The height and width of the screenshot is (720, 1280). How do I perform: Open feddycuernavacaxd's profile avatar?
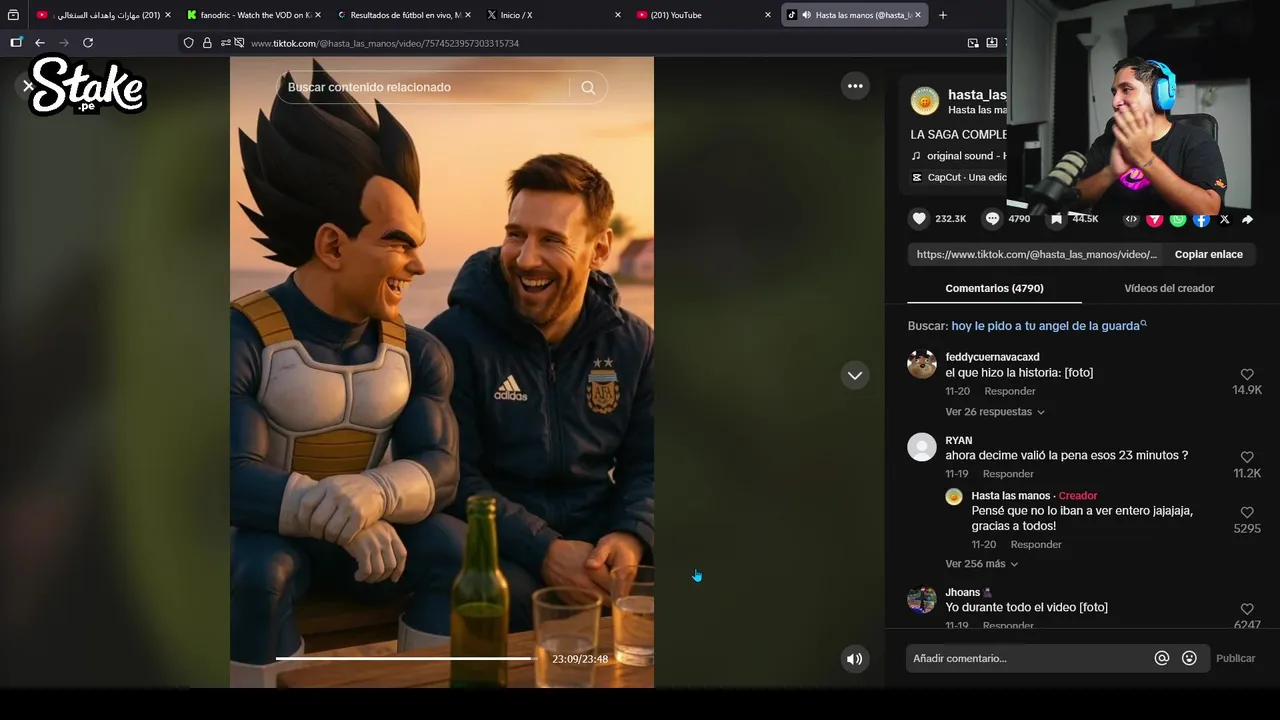[x=922, y=364]
